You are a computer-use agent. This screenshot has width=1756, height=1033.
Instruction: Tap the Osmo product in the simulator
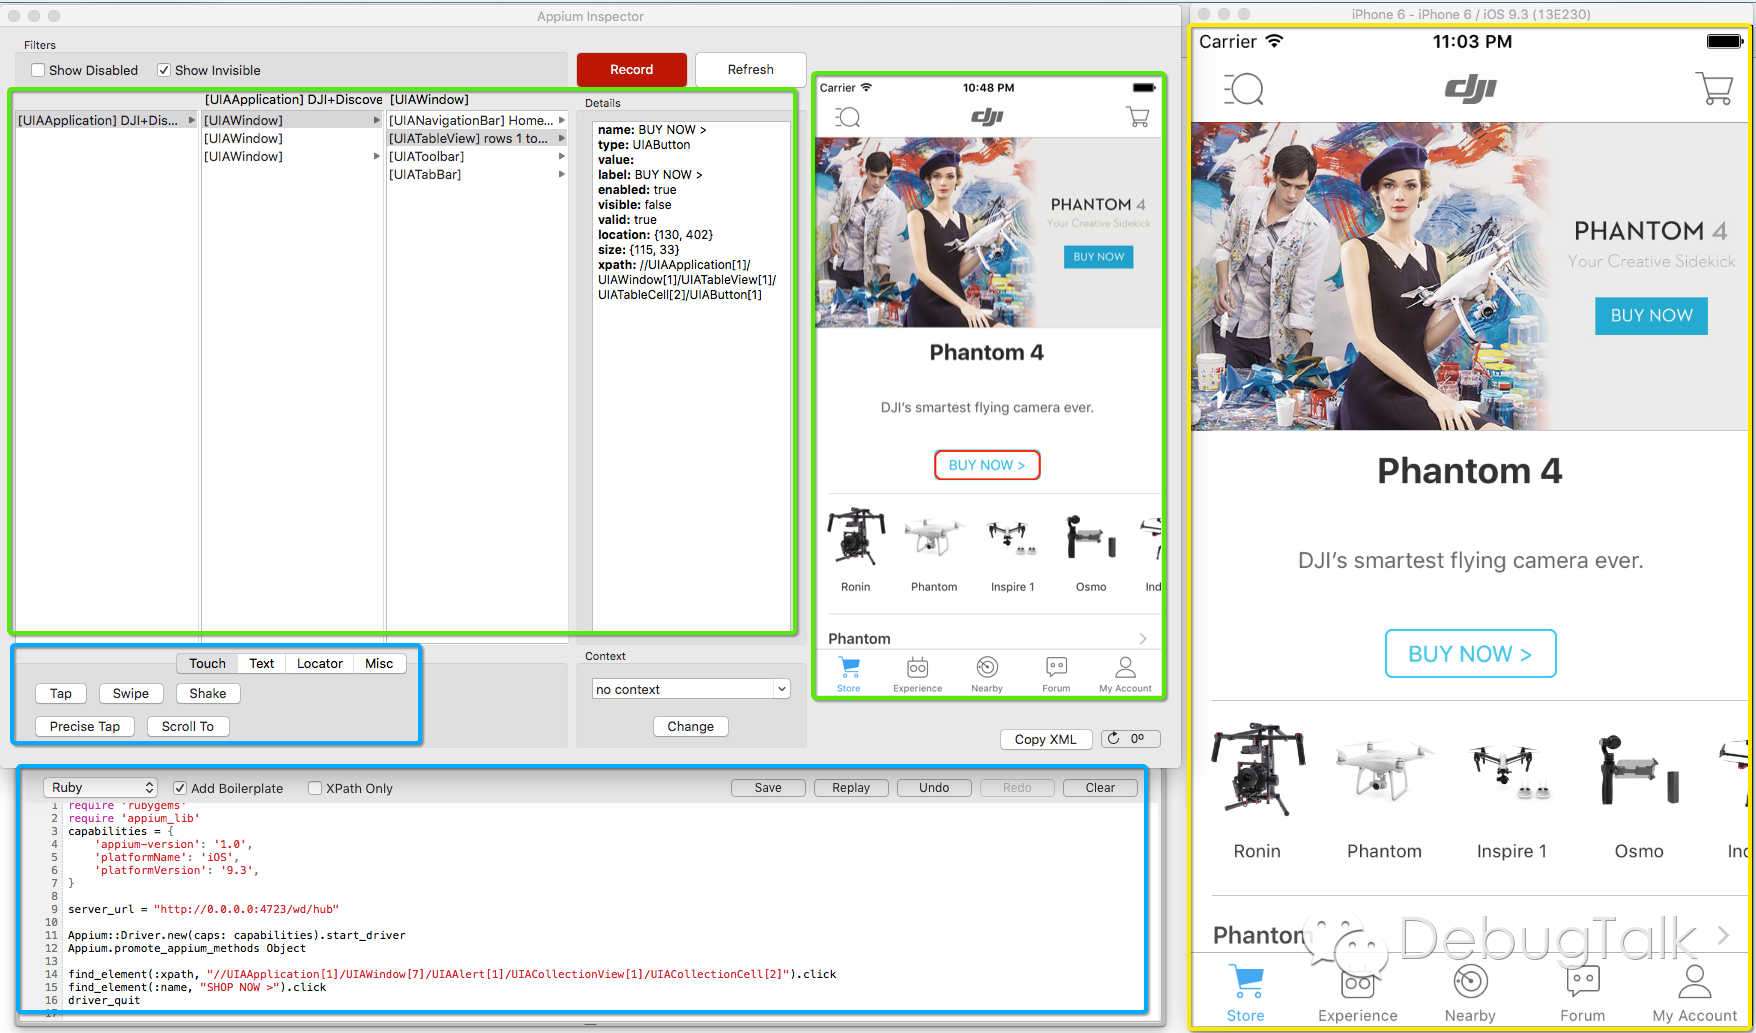point(1638,771)
